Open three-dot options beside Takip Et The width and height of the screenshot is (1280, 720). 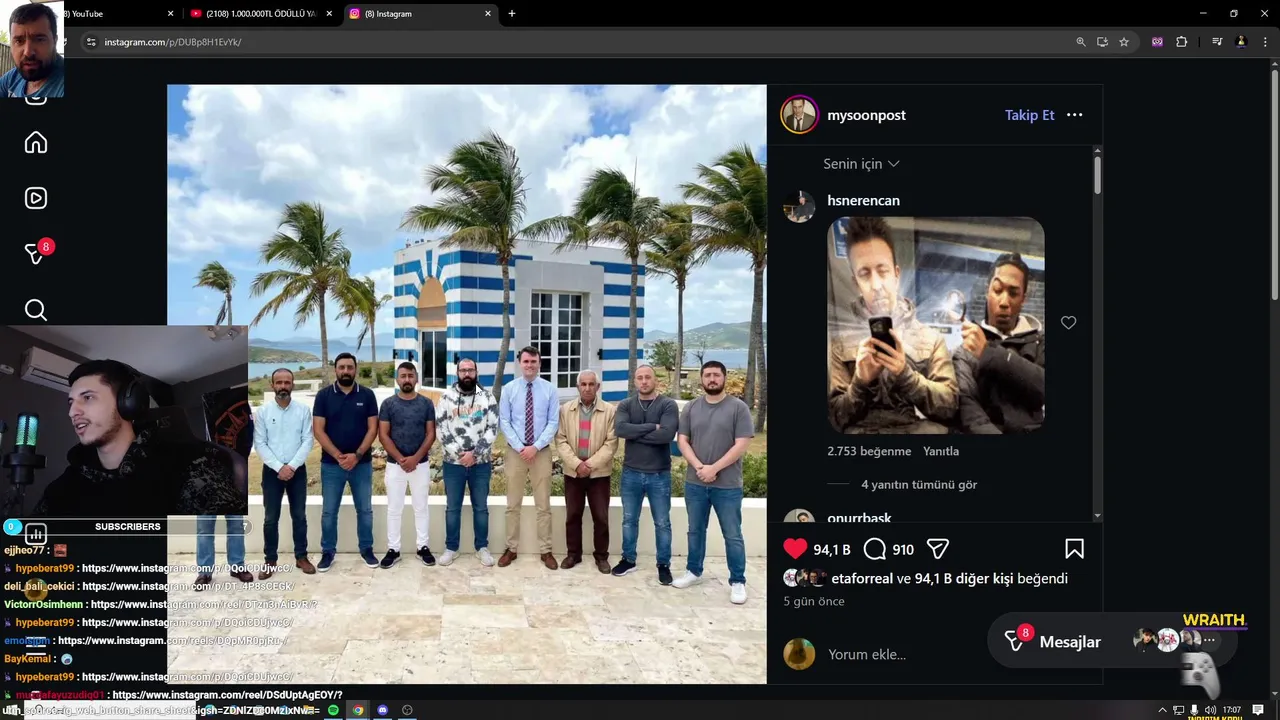(1074, 115)
